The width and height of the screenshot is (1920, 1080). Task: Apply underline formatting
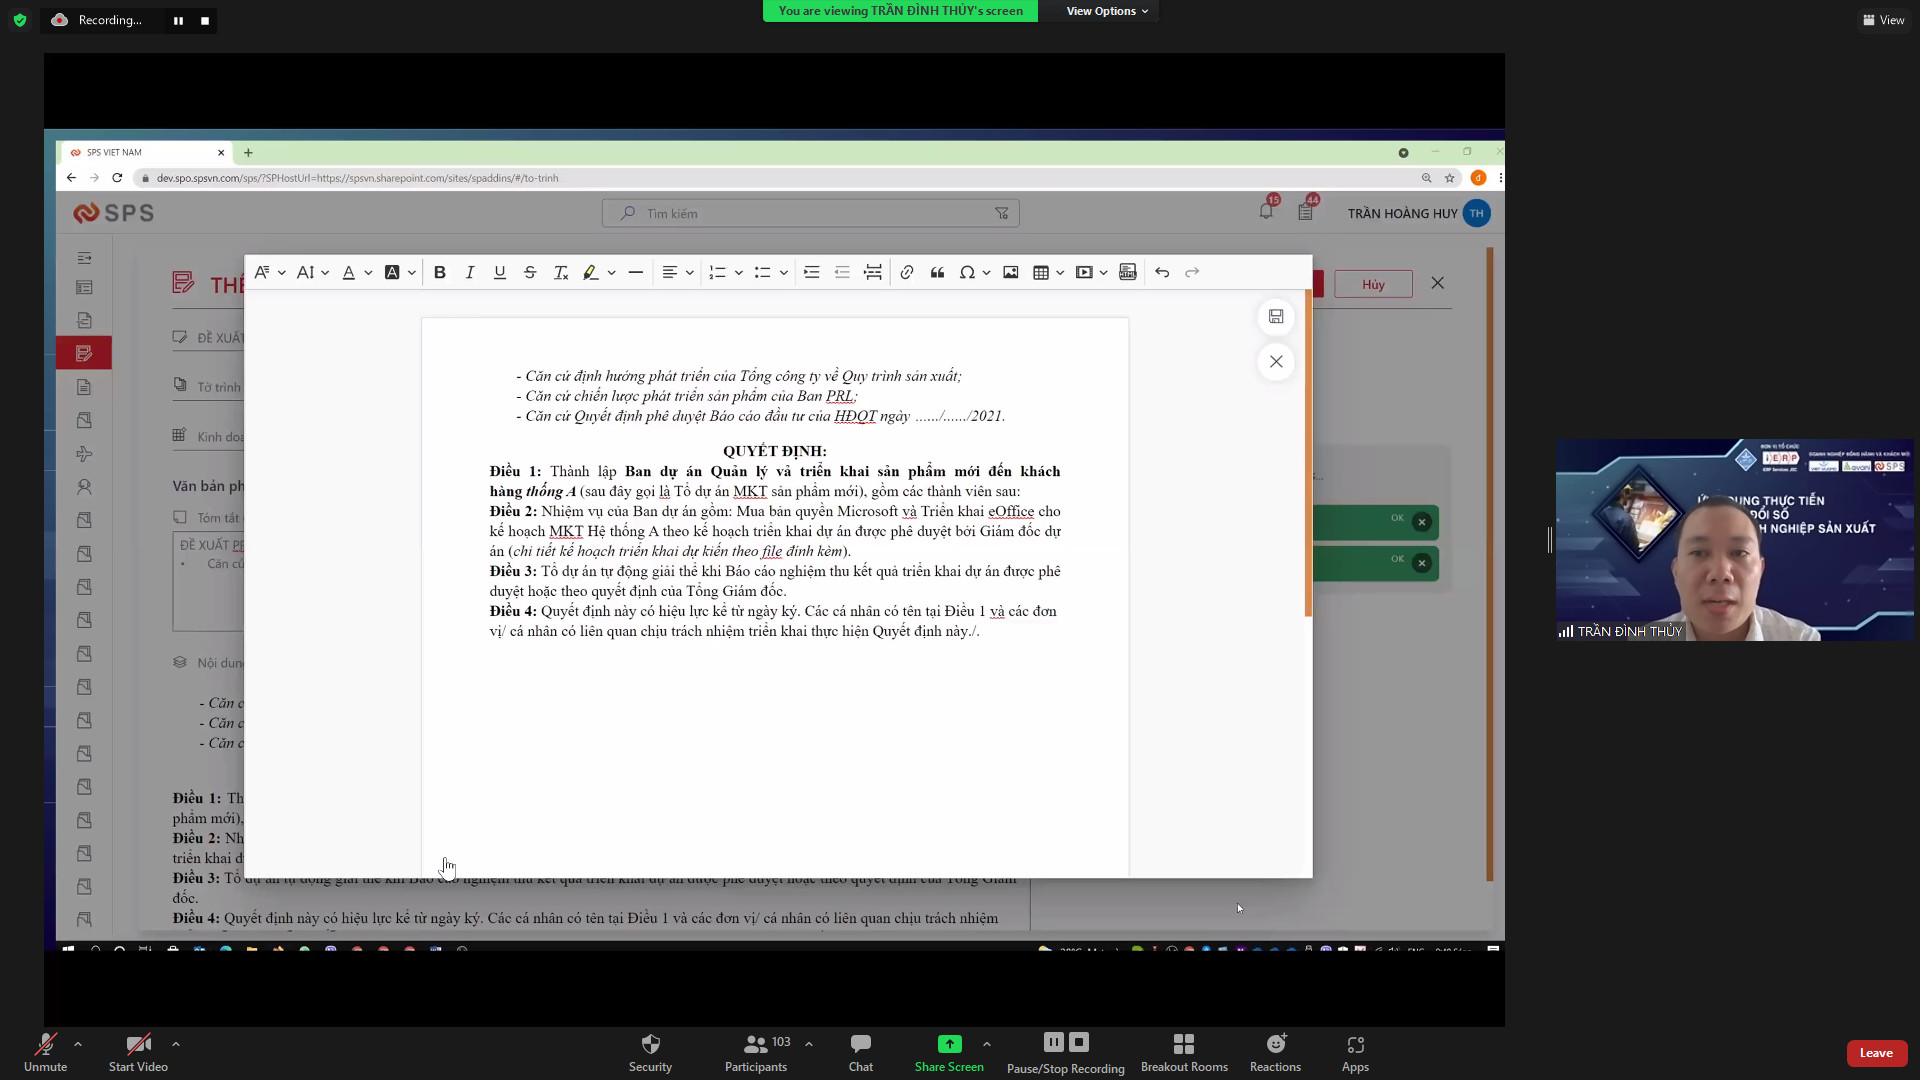(x=500, y=272)
